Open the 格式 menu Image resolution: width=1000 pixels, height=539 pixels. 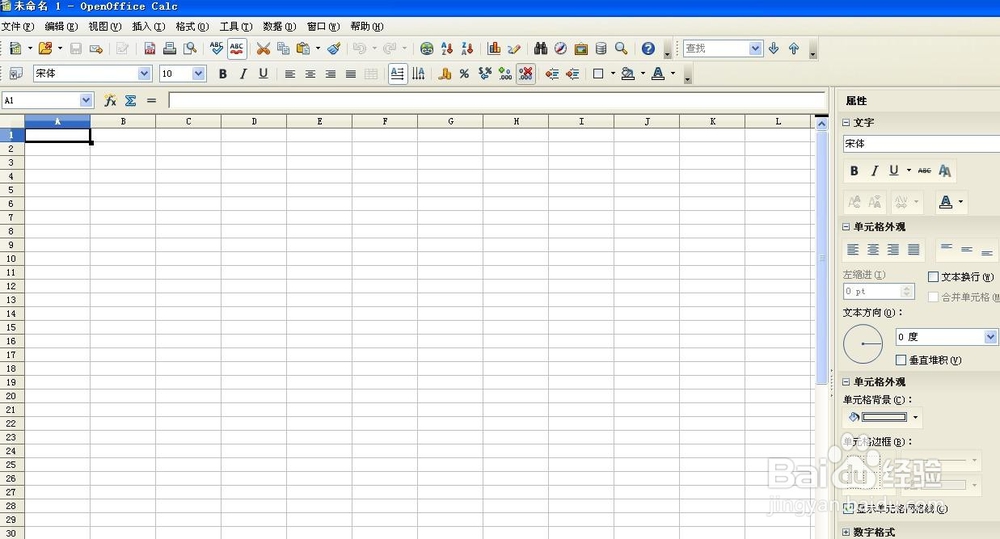tap(192, 27)
